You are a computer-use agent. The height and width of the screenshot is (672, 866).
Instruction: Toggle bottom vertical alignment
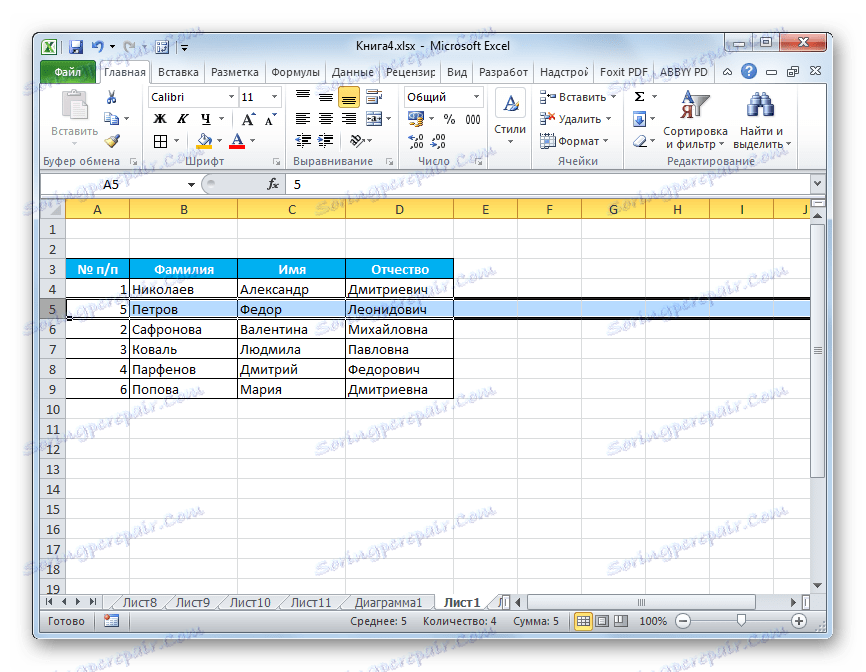point(349,98)
